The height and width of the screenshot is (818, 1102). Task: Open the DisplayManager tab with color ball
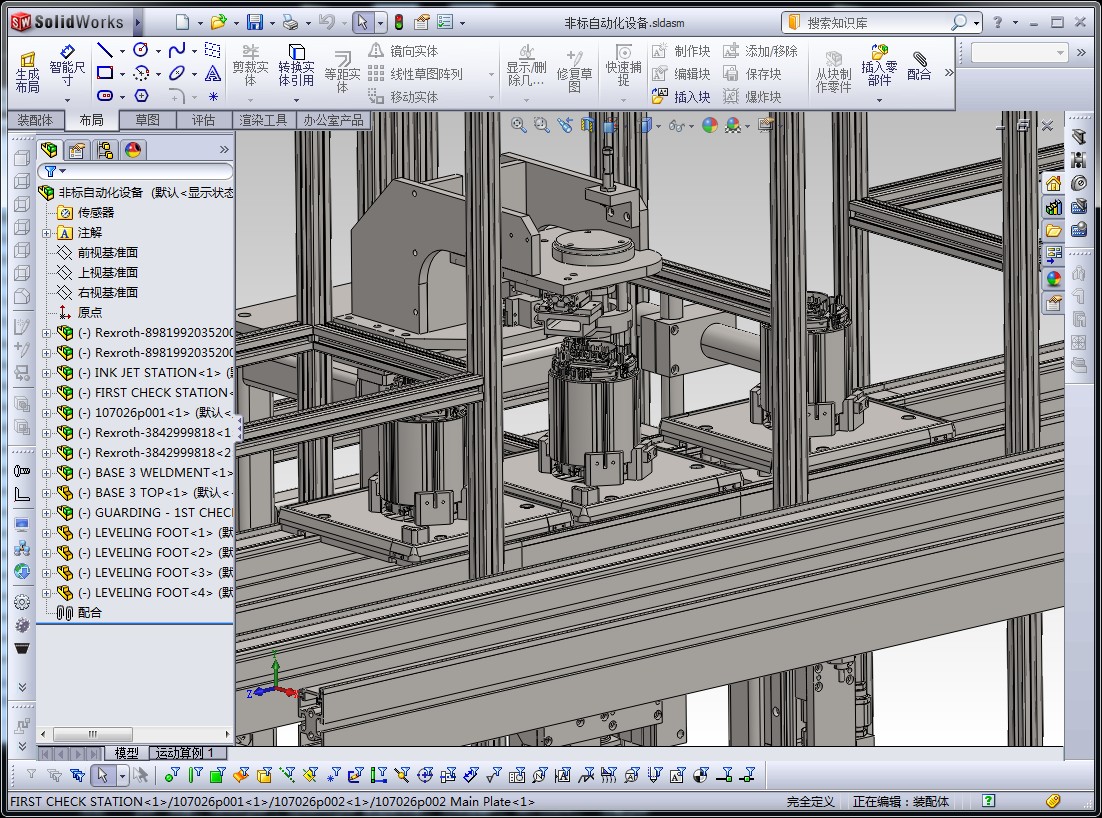pyautogui.click(x=132, y=150)
